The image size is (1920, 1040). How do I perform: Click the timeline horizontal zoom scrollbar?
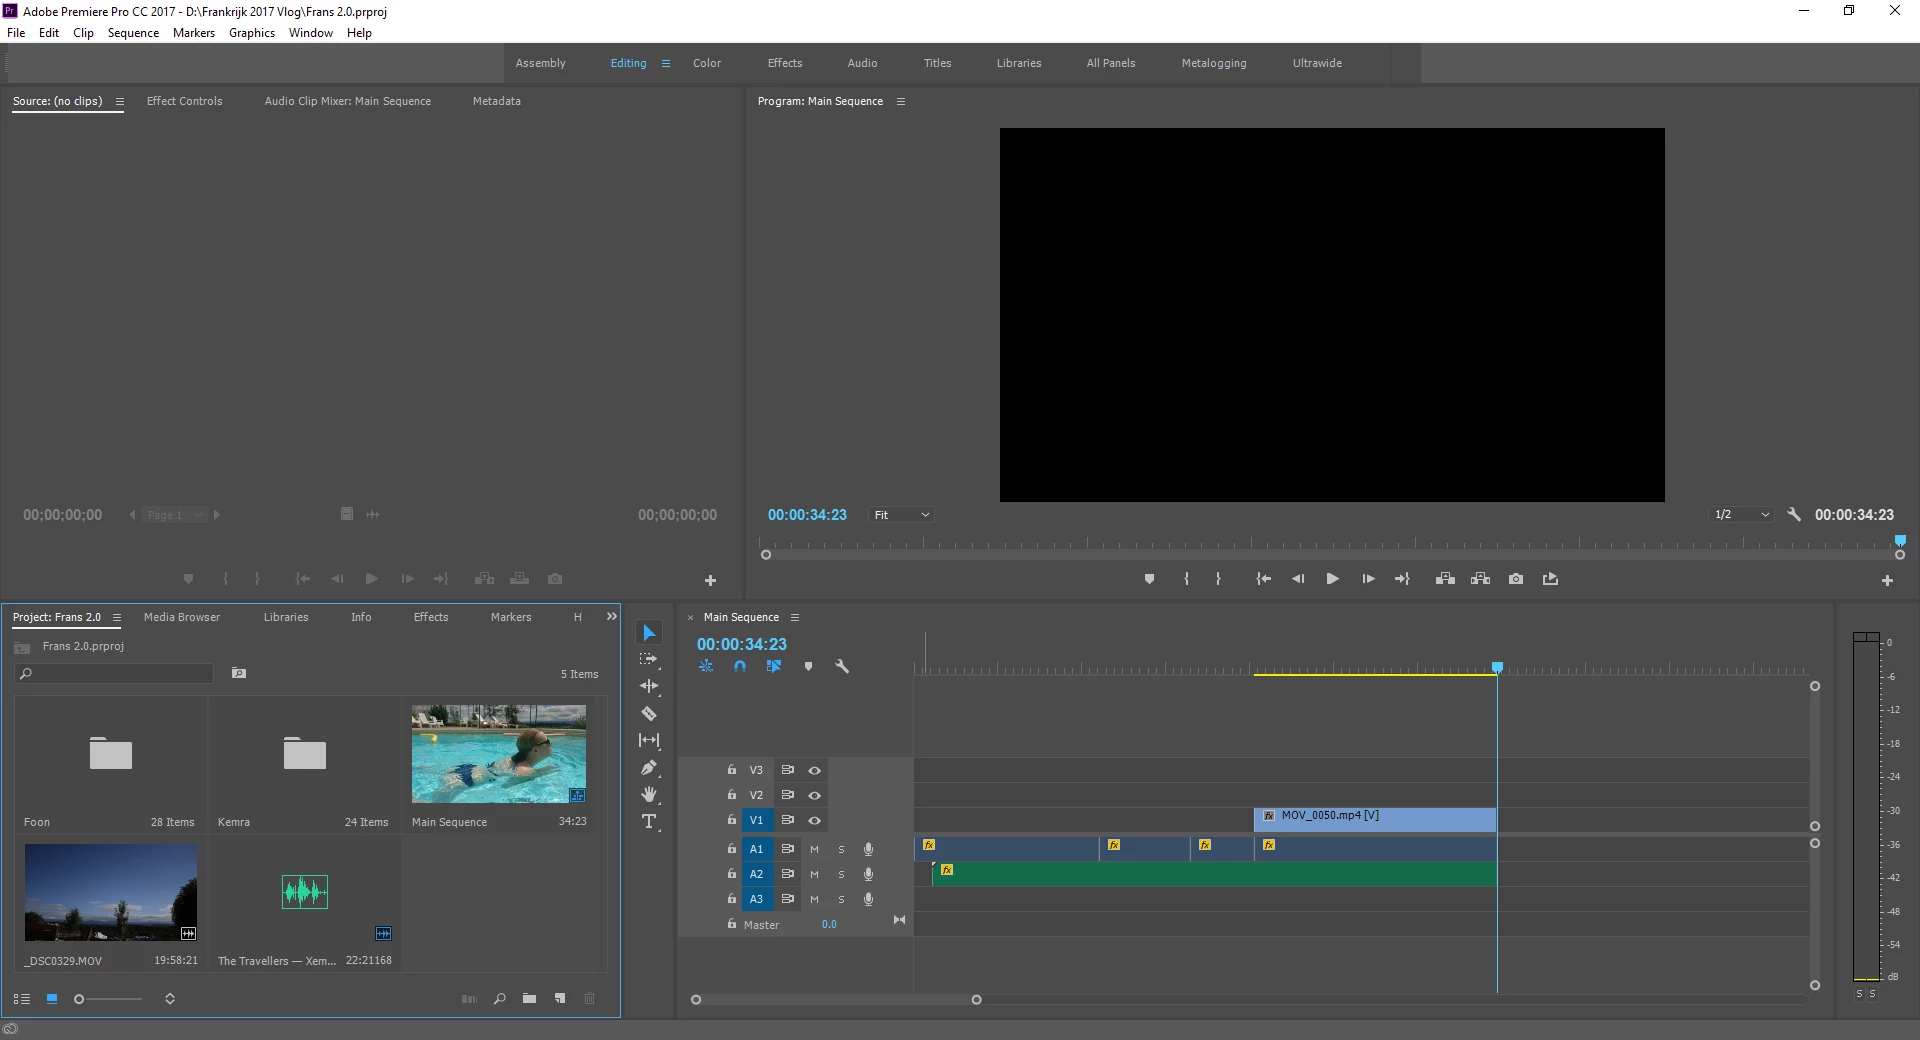[x=836, y=1000]
